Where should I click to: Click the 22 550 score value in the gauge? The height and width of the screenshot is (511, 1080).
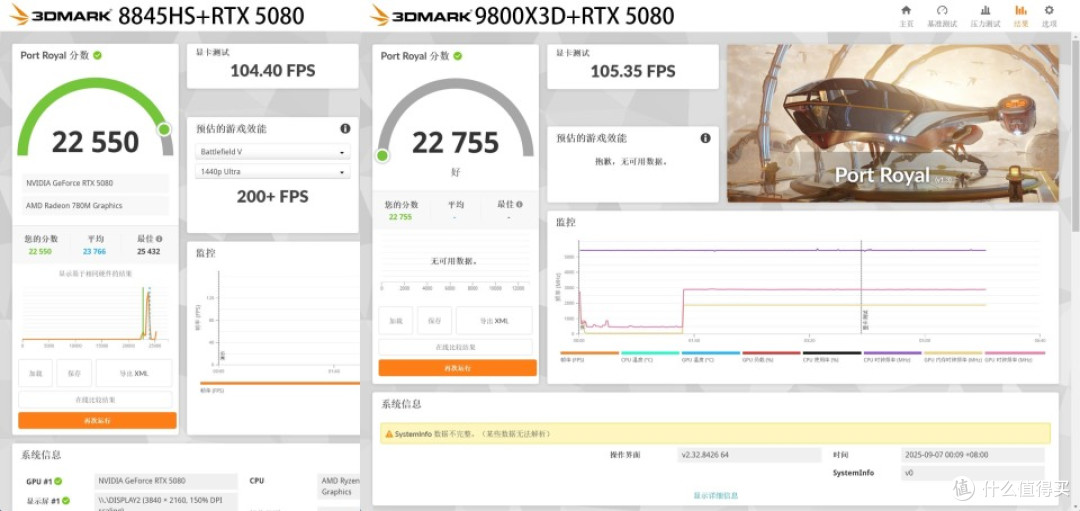96,143
